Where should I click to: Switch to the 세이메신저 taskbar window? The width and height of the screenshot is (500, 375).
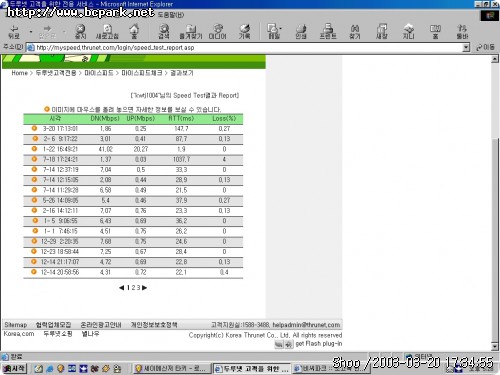point(172,368)
